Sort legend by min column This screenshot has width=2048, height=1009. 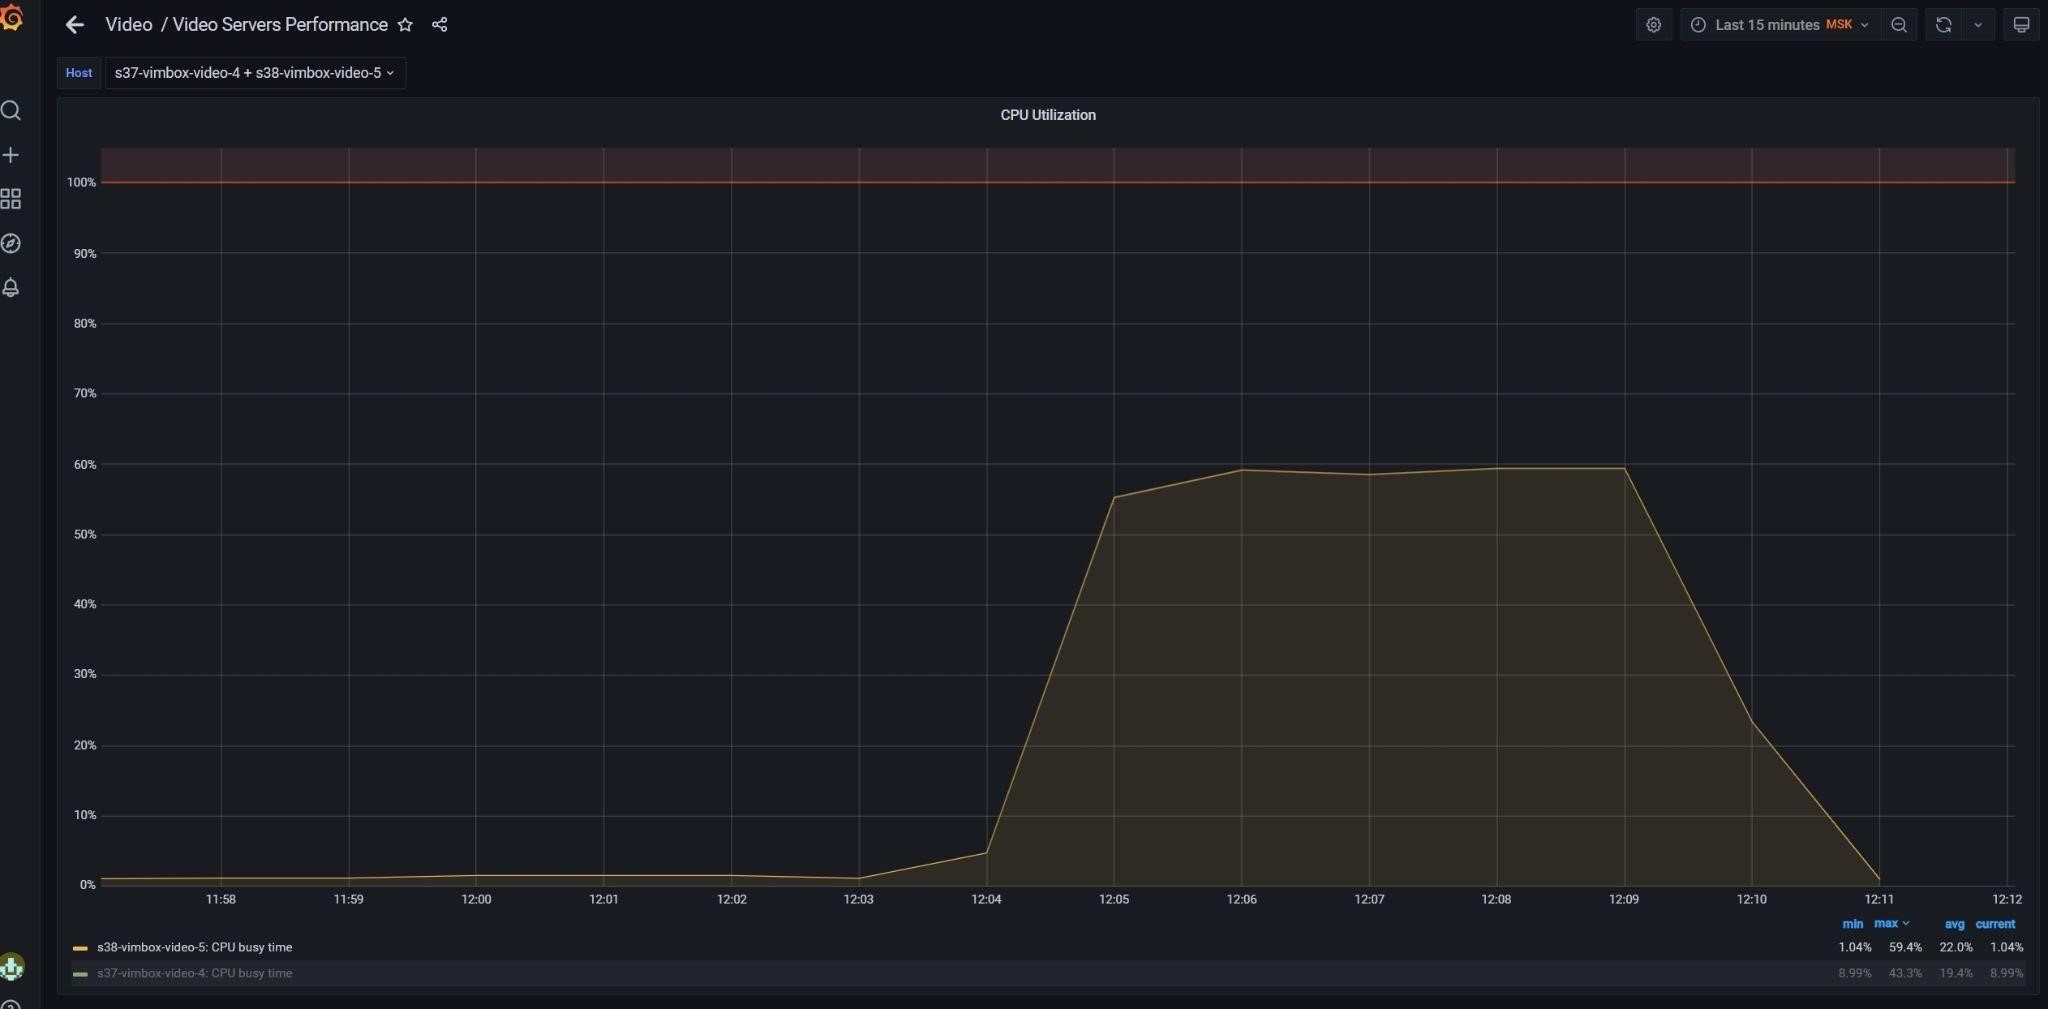[1852, 924]
